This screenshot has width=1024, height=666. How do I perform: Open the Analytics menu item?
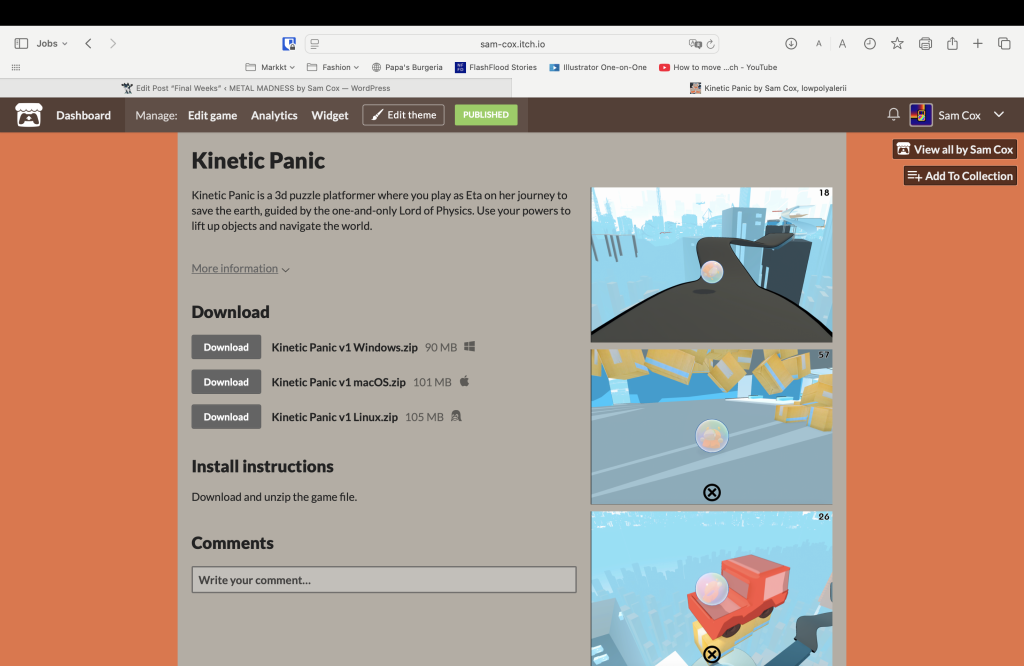[274, 116]
